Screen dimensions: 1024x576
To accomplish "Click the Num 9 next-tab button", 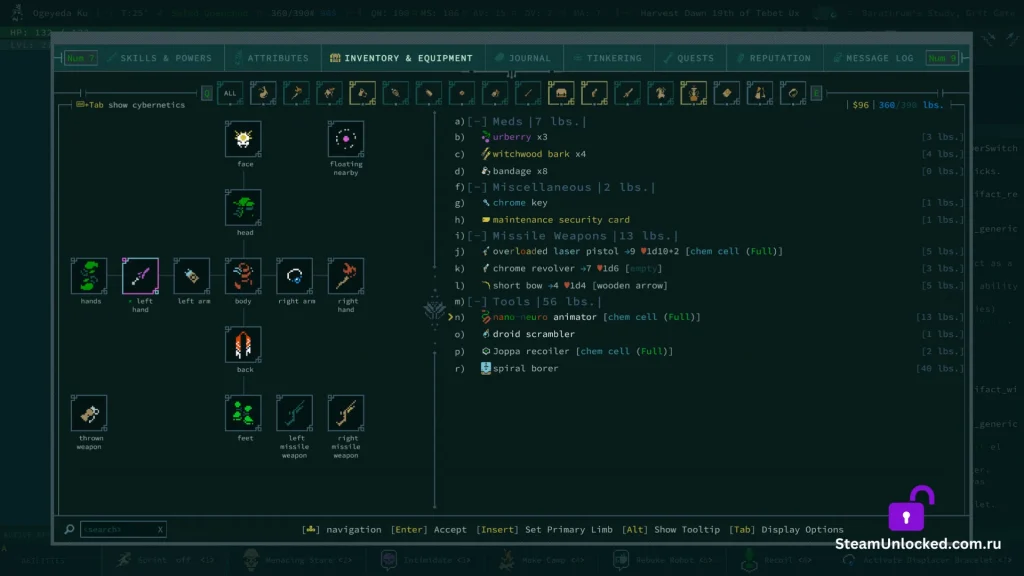I will (x=942, y=58).
